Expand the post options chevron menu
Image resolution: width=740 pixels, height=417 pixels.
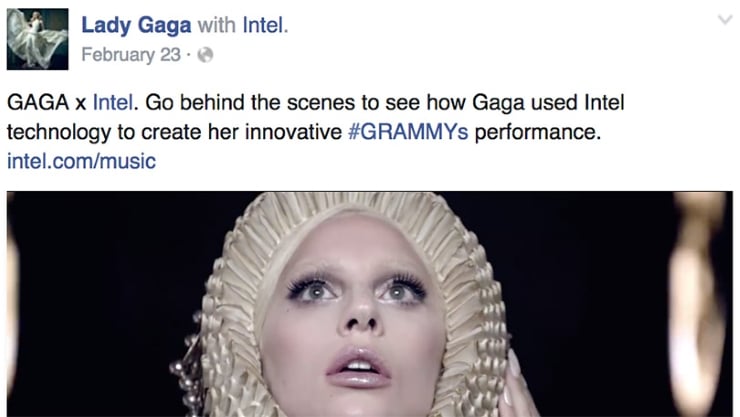coord(724,20)
